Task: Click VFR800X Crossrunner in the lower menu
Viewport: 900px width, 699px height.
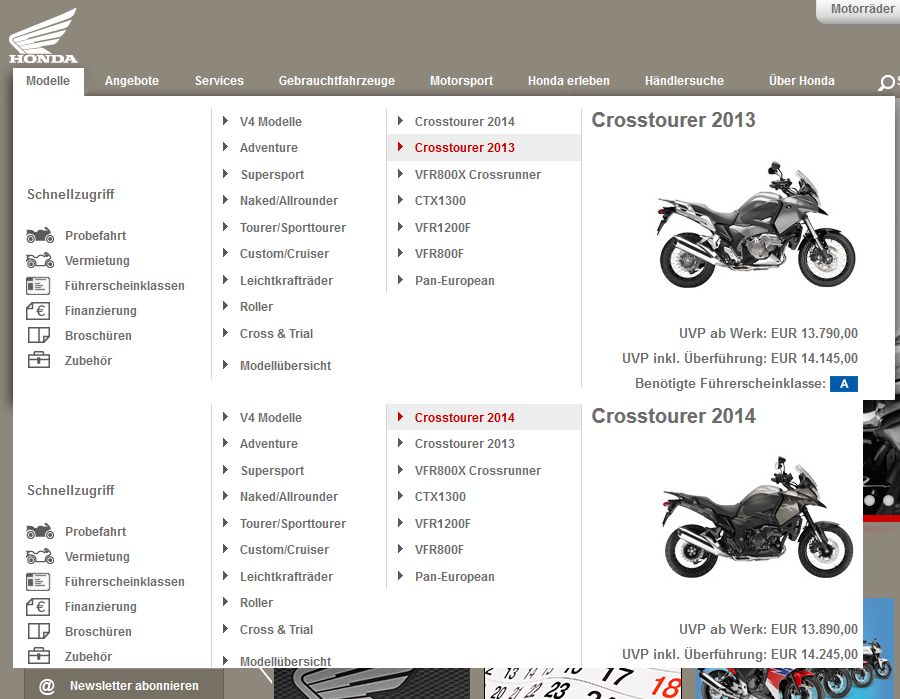Action: (477, 471)
